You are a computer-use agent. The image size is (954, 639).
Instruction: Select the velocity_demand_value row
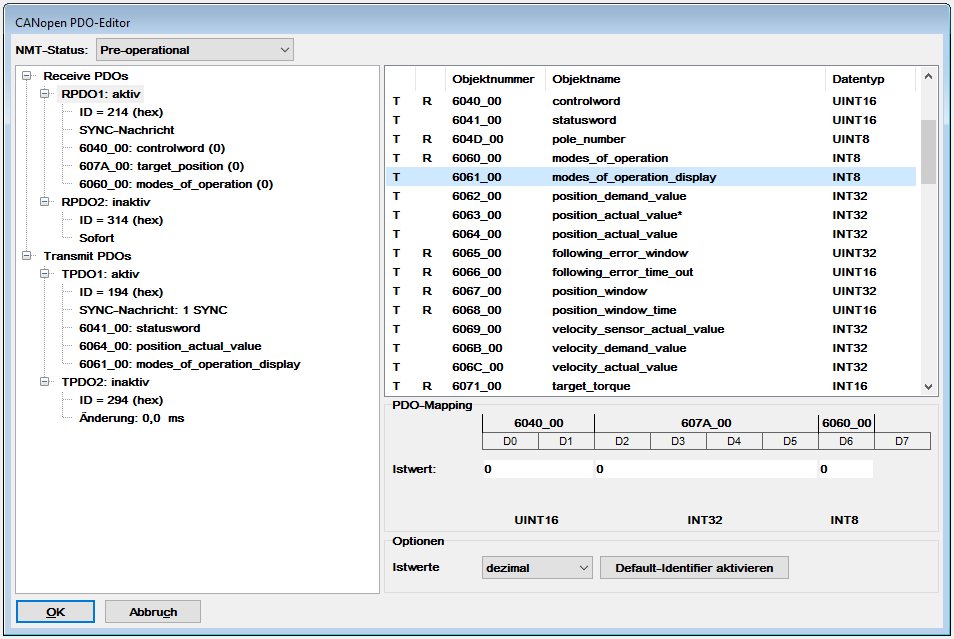click(x=651, y=348)
